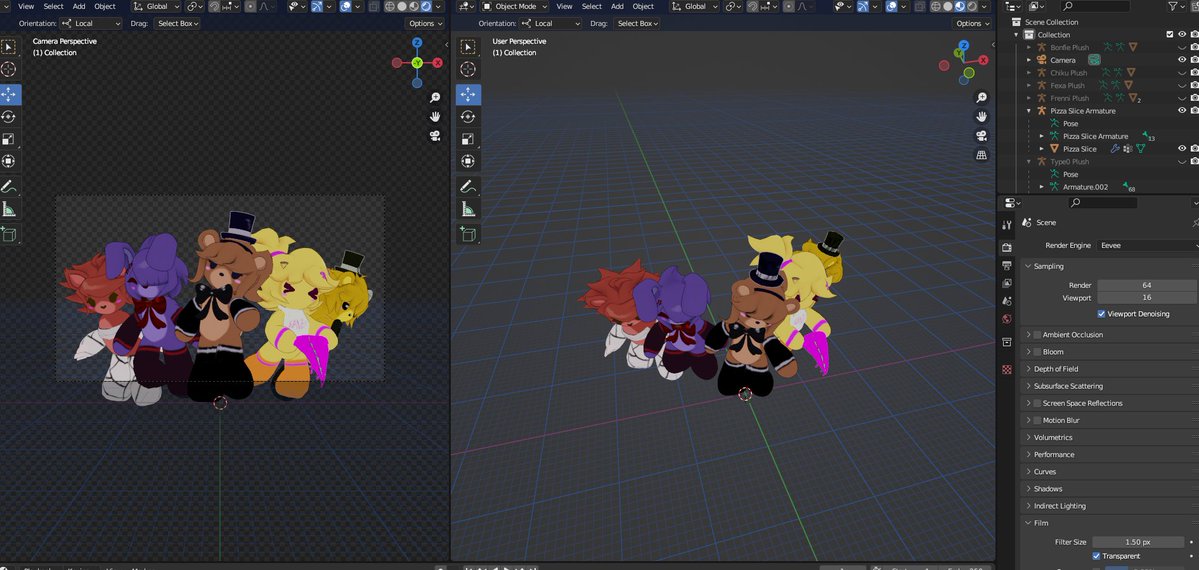Open the Tool properties tab

coord(1006,224)
